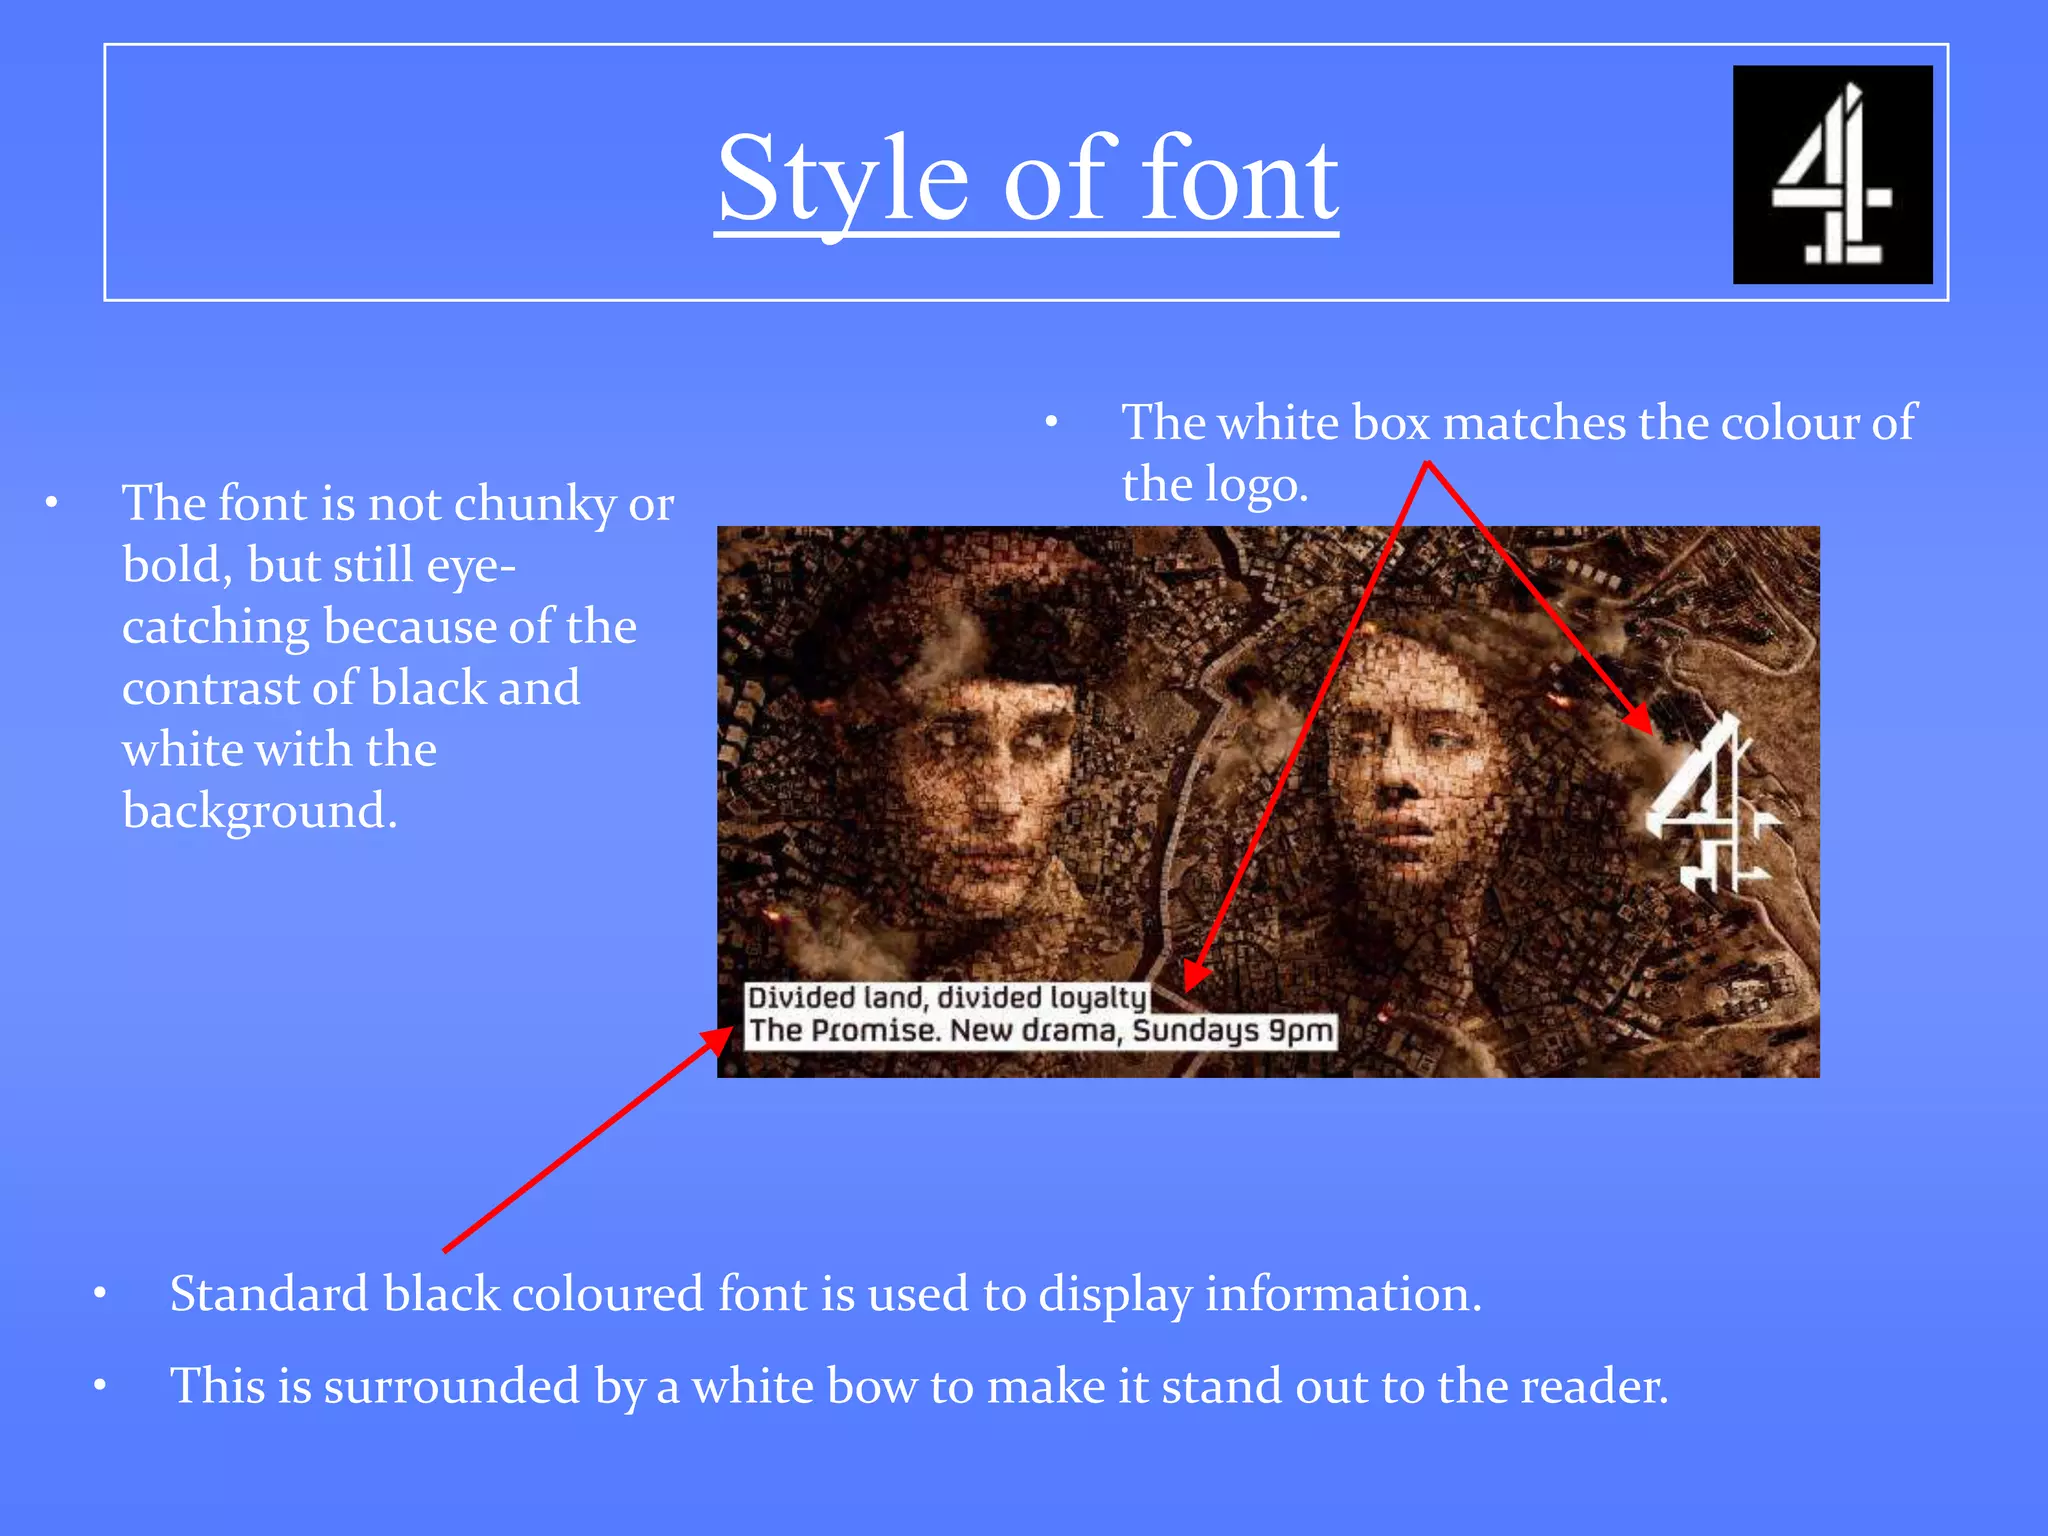Click the Channel 4 logo in title box

pos(1832,175)
